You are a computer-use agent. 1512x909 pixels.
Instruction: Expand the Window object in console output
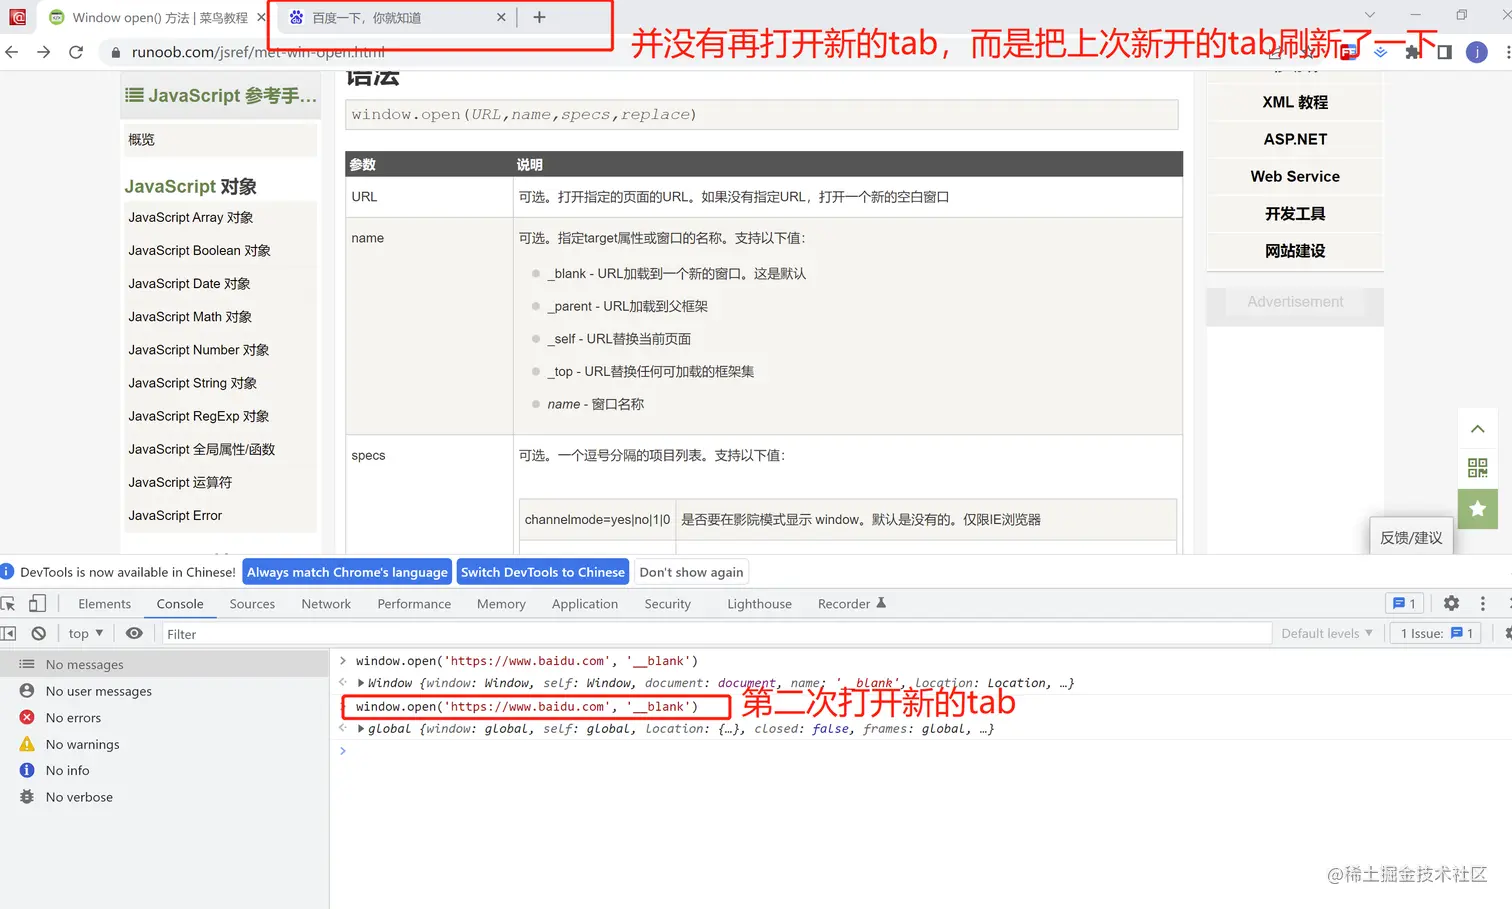[362, 683]
